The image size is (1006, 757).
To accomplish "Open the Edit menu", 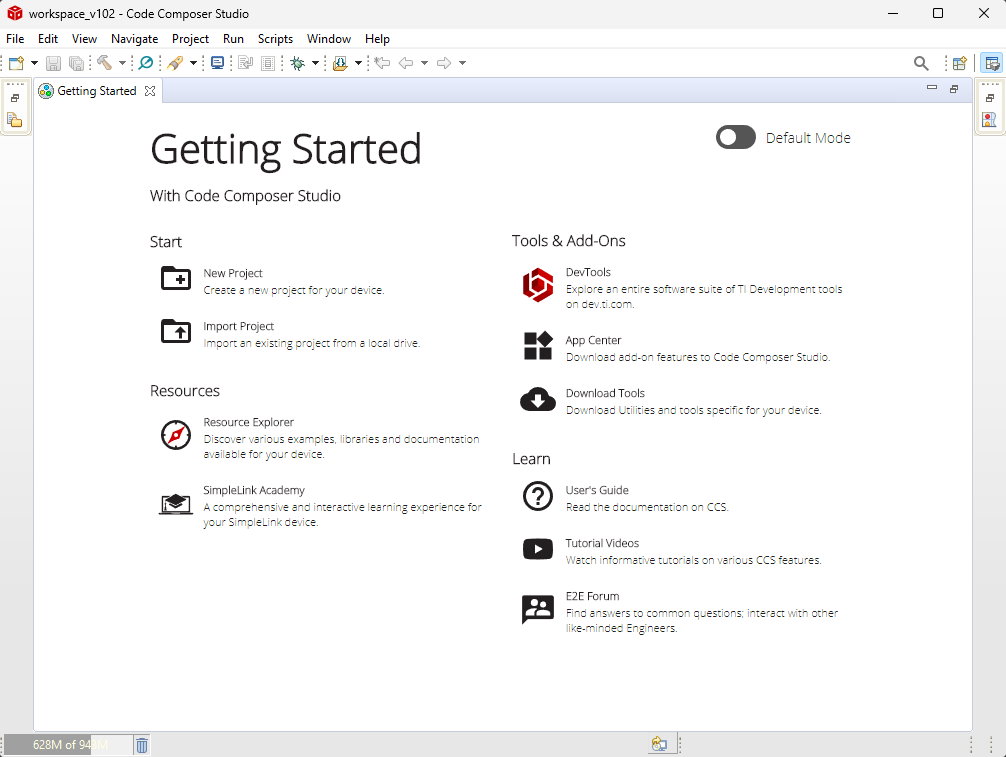I will (47, 38).
